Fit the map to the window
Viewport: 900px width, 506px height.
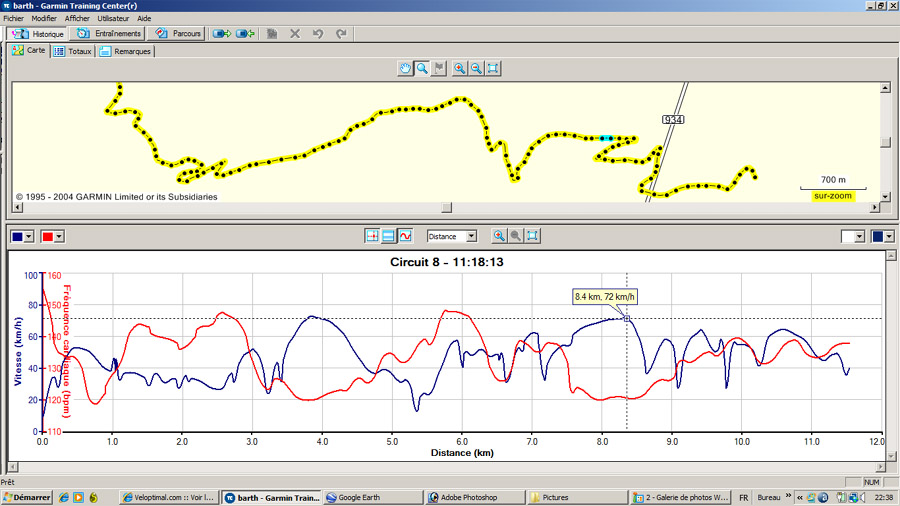pos(494,68)
